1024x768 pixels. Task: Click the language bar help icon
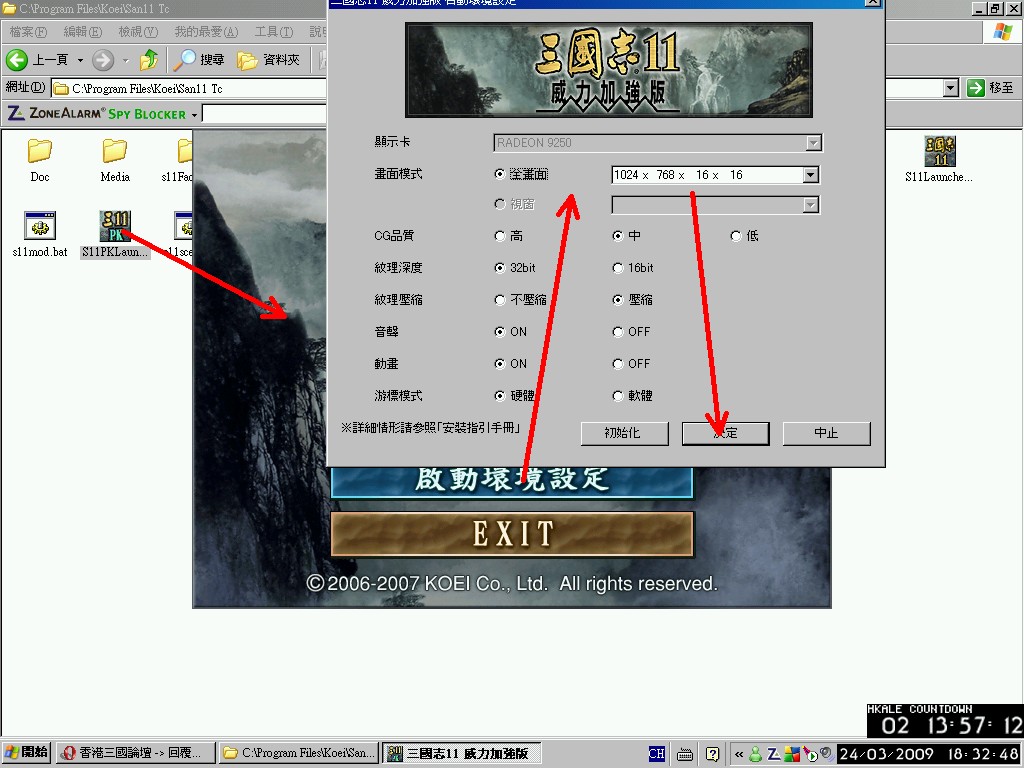(x=712, y=754)
